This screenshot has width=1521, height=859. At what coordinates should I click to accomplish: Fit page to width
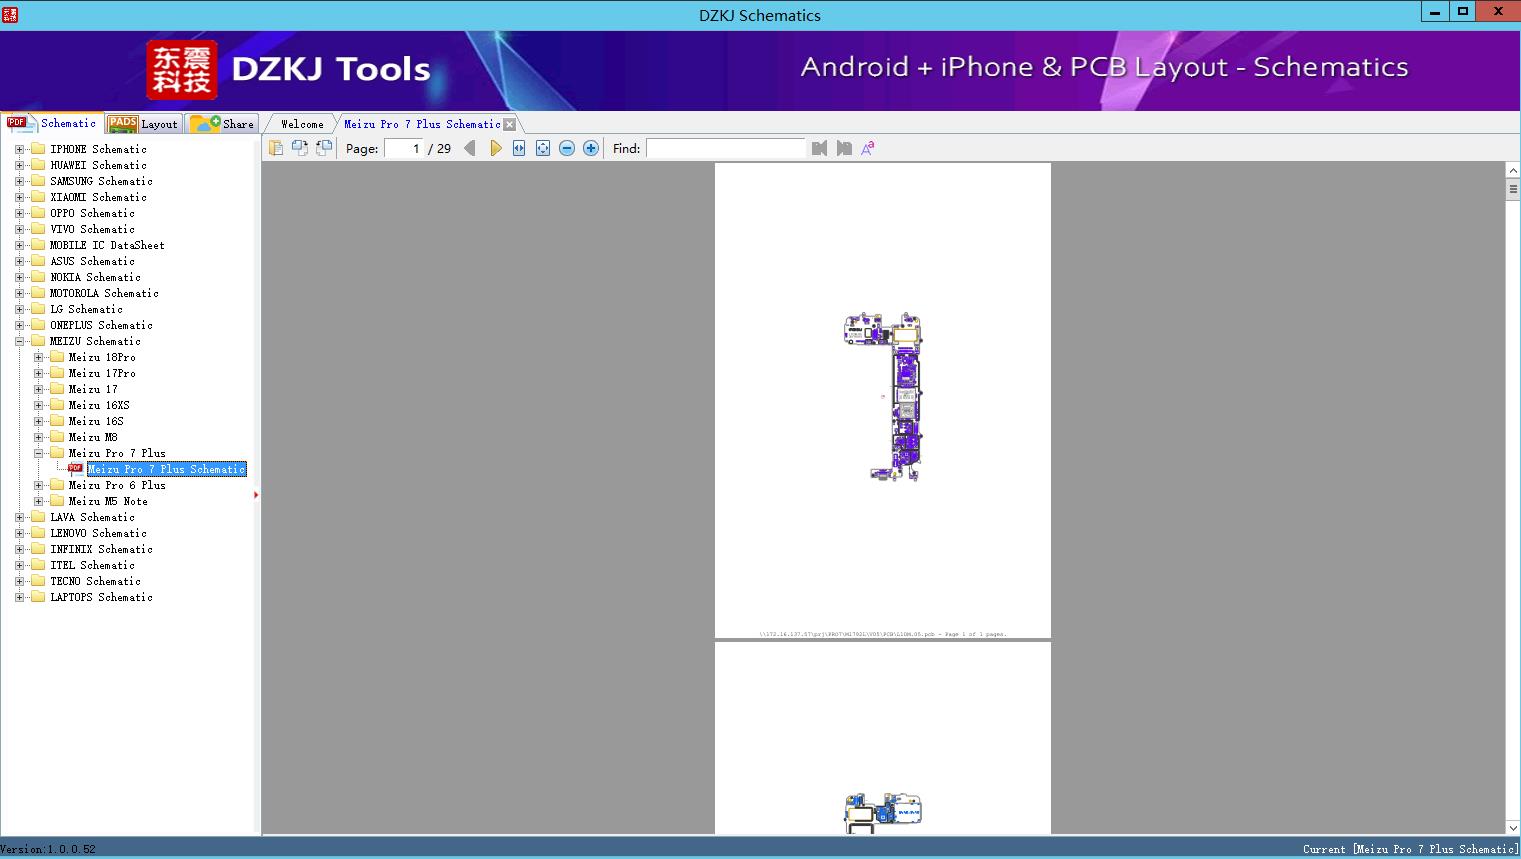pyautogui.click(x=519, y=148)
